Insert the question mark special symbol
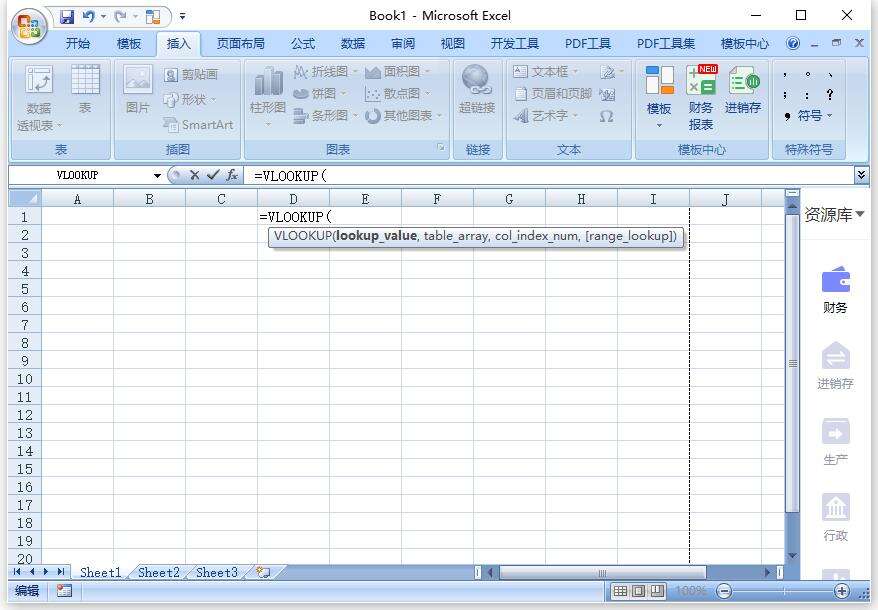This screenshot has height=610, width=878. pyautogui.click(x=830, y=95)
